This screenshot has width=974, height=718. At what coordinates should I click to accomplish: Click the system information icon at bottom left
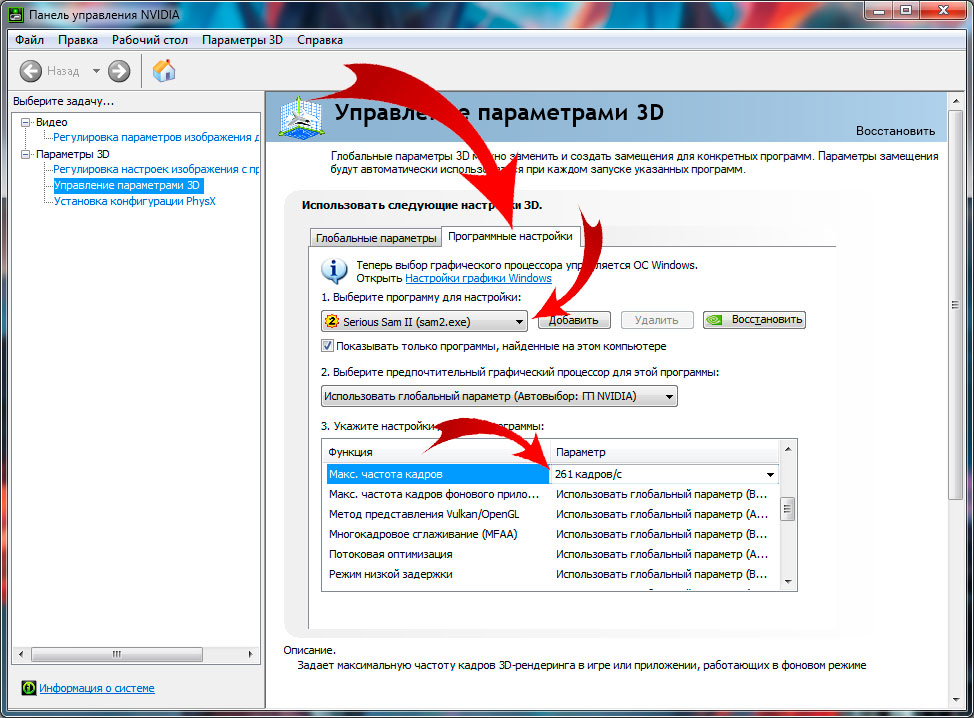[x=30, y=688]
